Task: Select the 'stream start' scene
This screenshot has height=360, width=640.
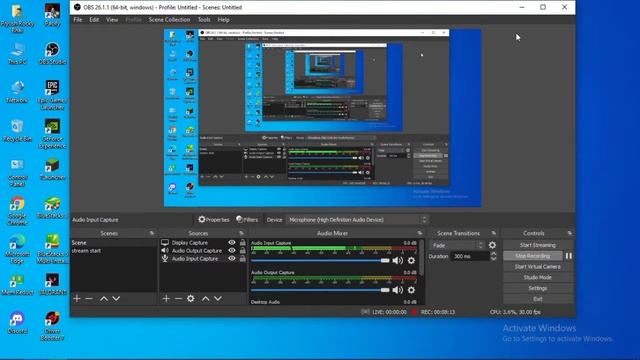Action: pos(113,251)
